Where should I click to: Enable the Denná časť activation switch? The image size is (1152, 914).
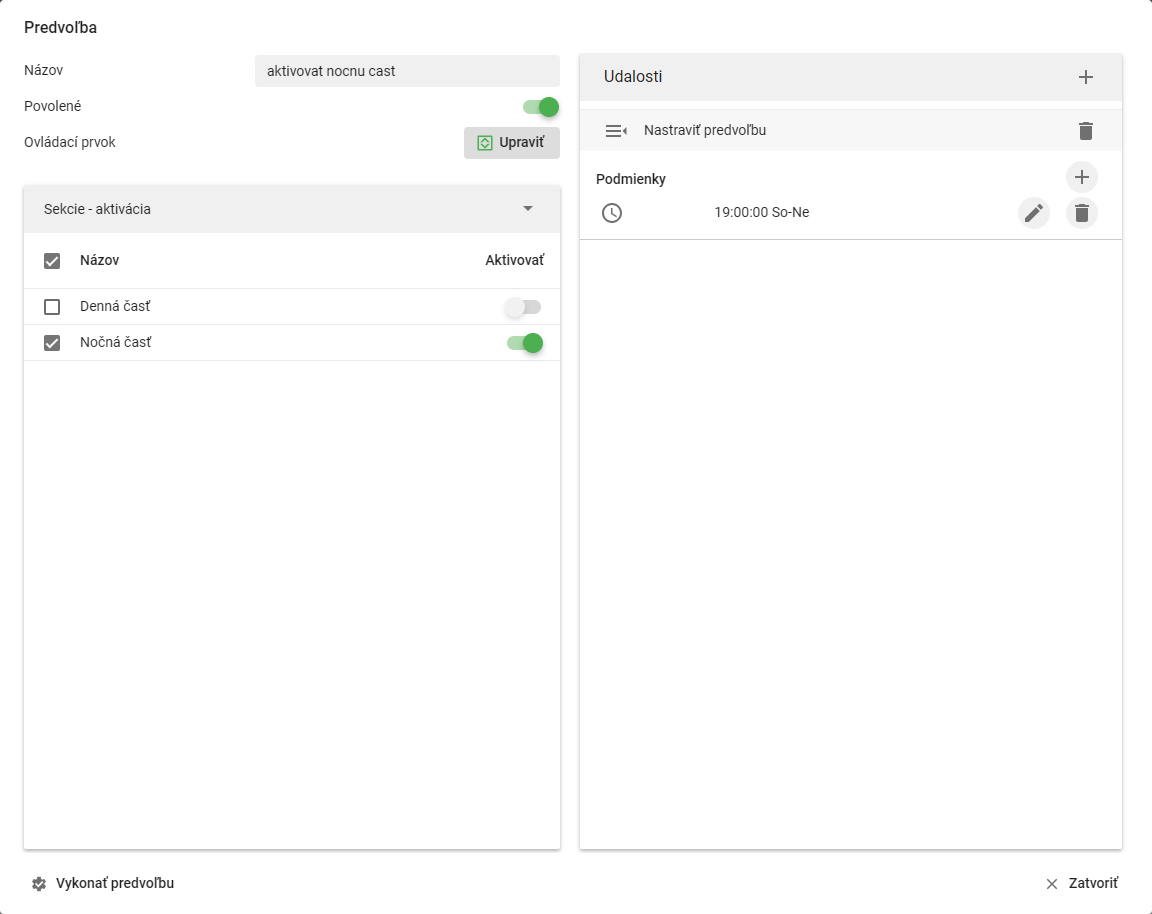(x=523, y=307)
